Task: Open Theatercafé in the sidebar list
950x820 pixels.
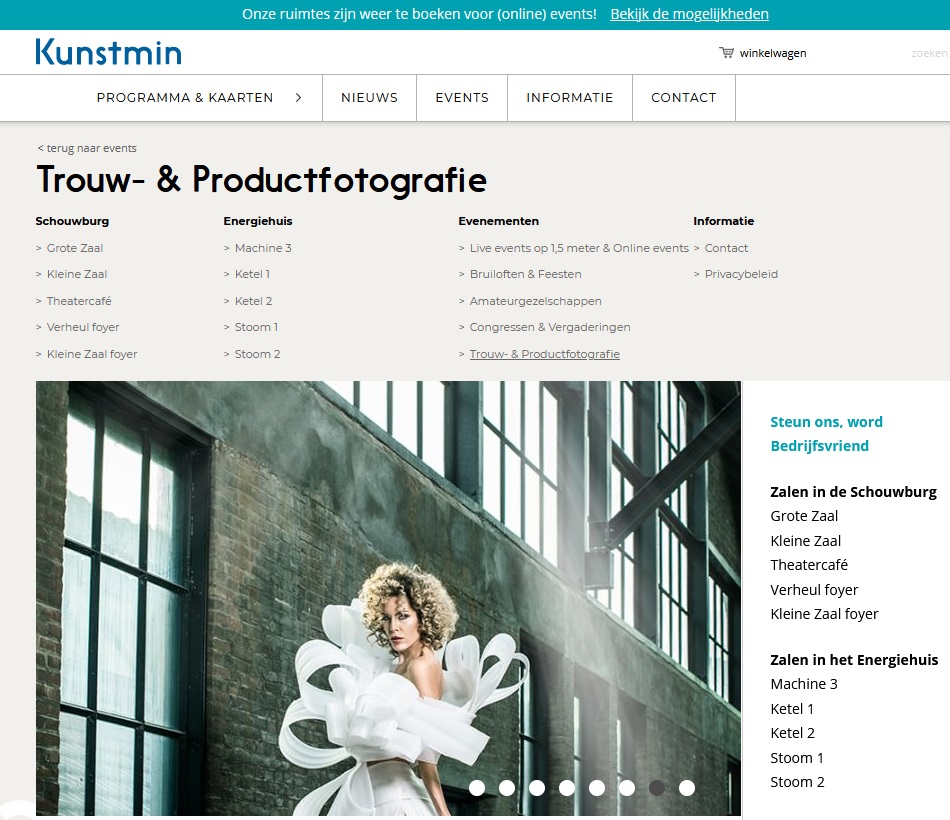Action: tap(809, 565)
